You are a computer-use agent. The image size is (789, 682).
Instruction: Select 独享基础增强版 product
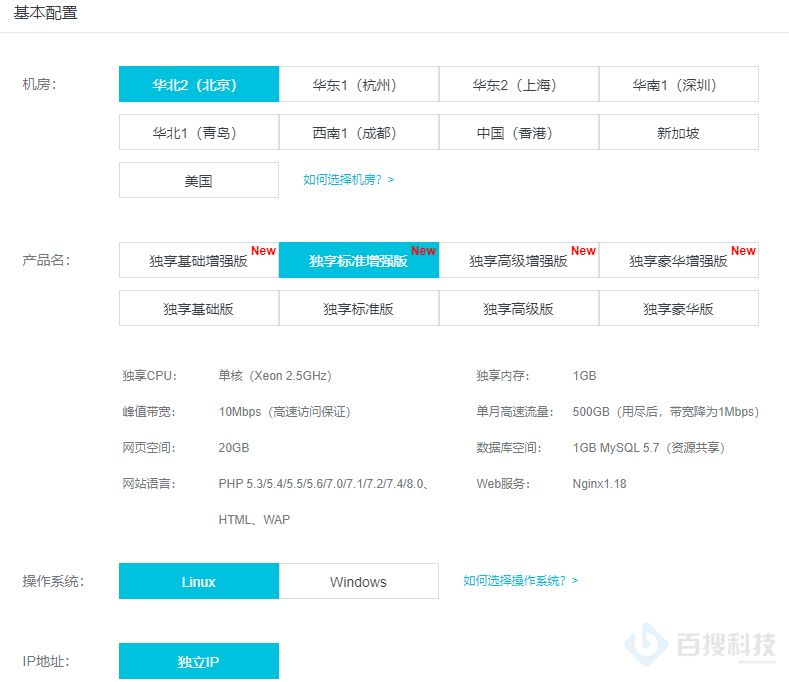199,260
